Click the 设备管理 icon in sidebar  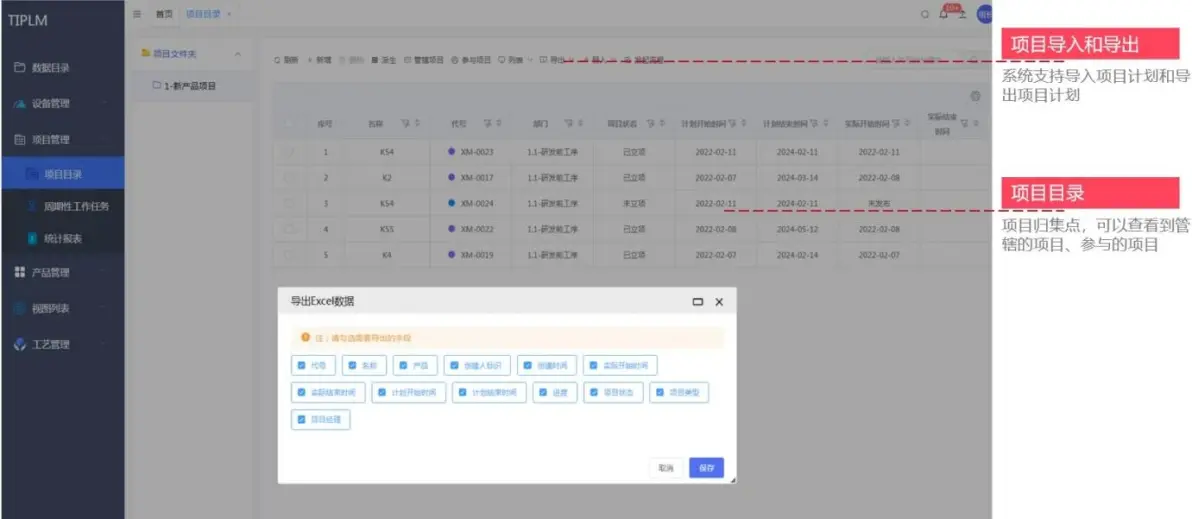(20, 104)
